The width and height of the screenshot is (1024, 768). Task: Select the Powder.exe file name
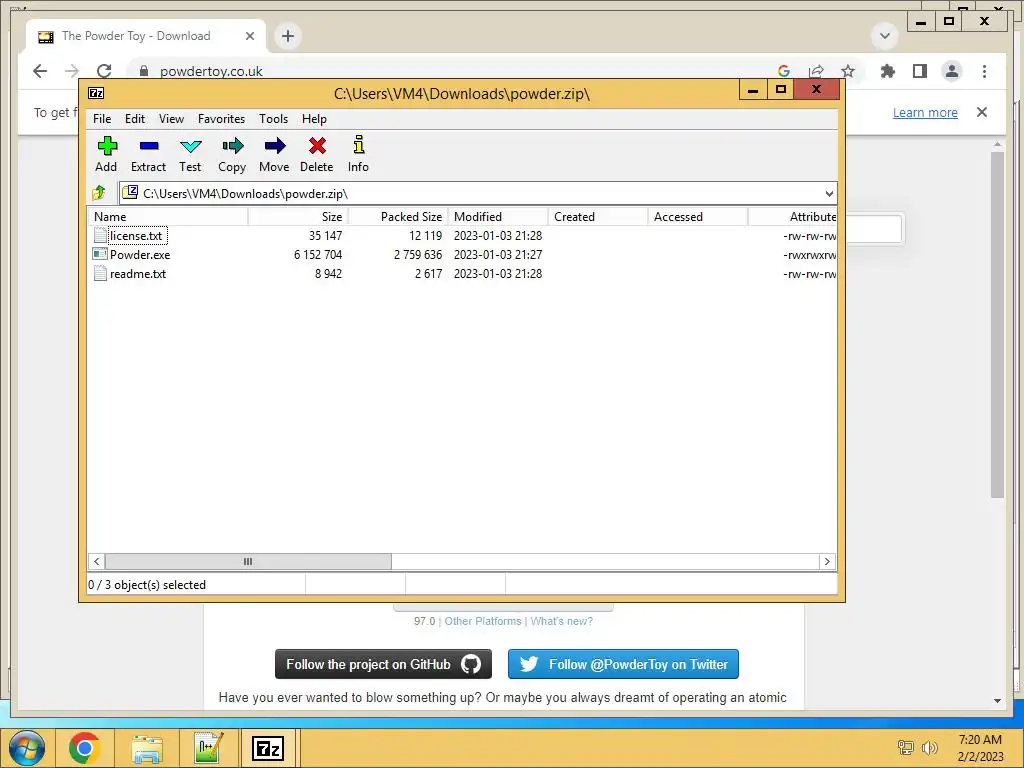click(x=140, y=255)
